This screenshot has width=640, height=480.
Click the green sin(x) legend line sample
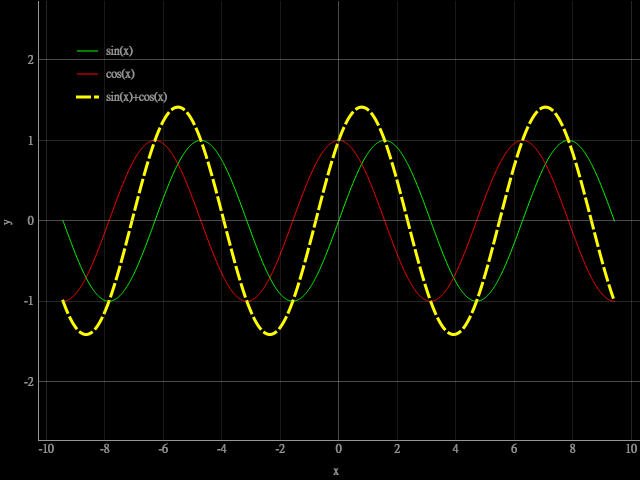point(88,51)
